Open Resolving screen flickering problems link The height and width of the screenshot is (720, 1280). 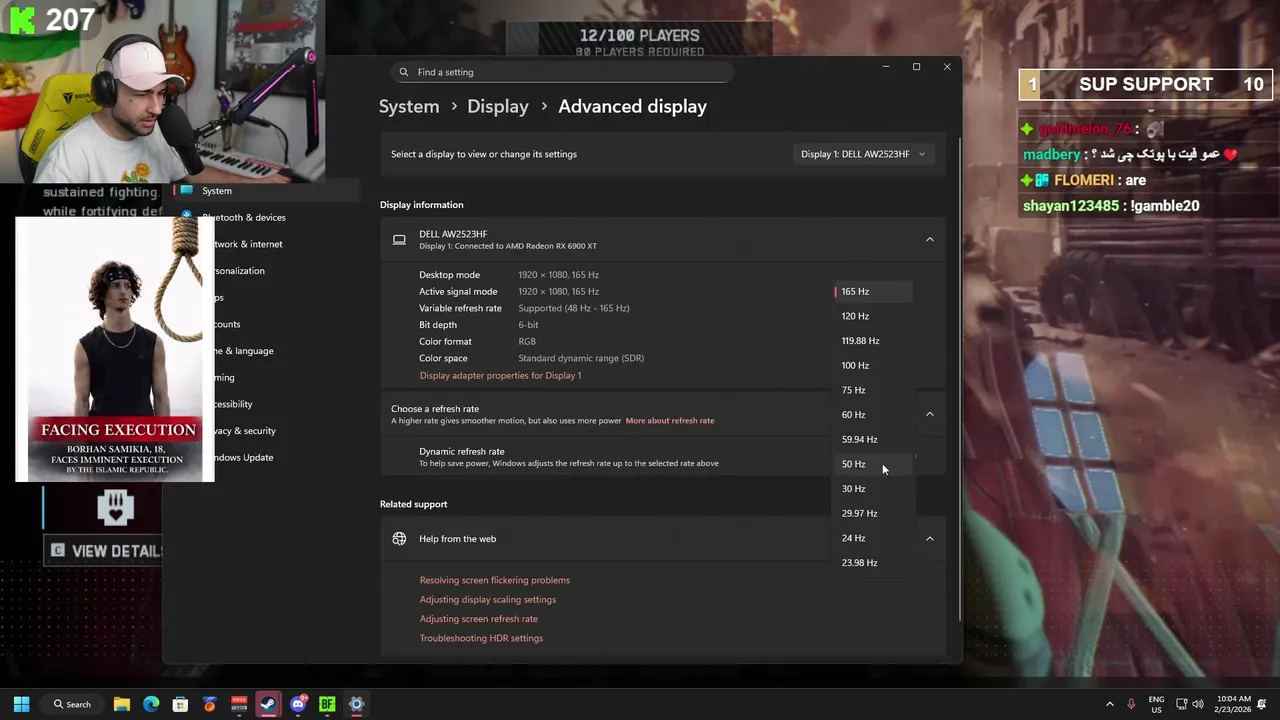pyautogui.click(x=494, y=580)
